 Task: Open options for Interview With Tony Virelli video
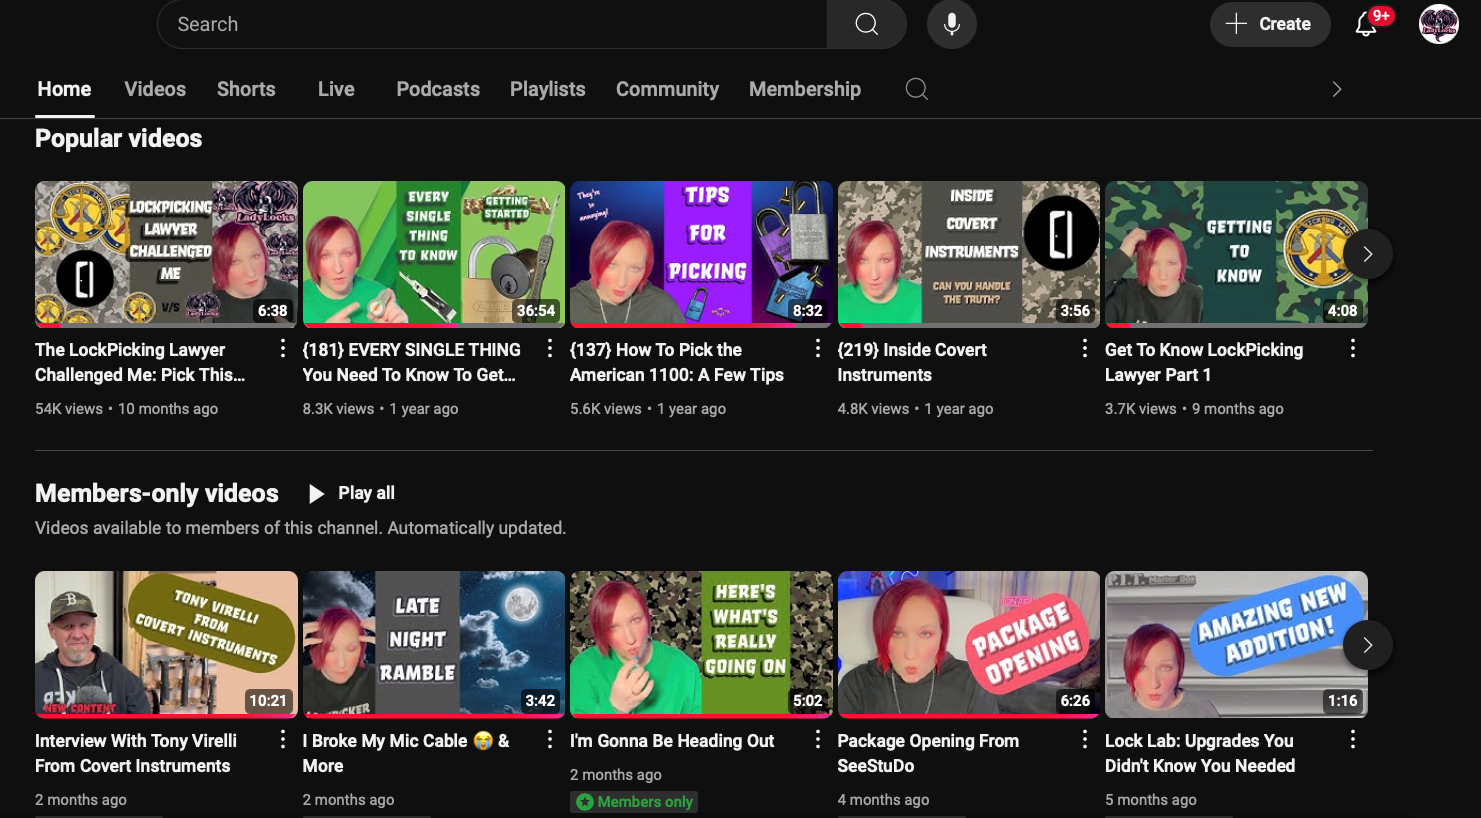click(x=283, y=739)
